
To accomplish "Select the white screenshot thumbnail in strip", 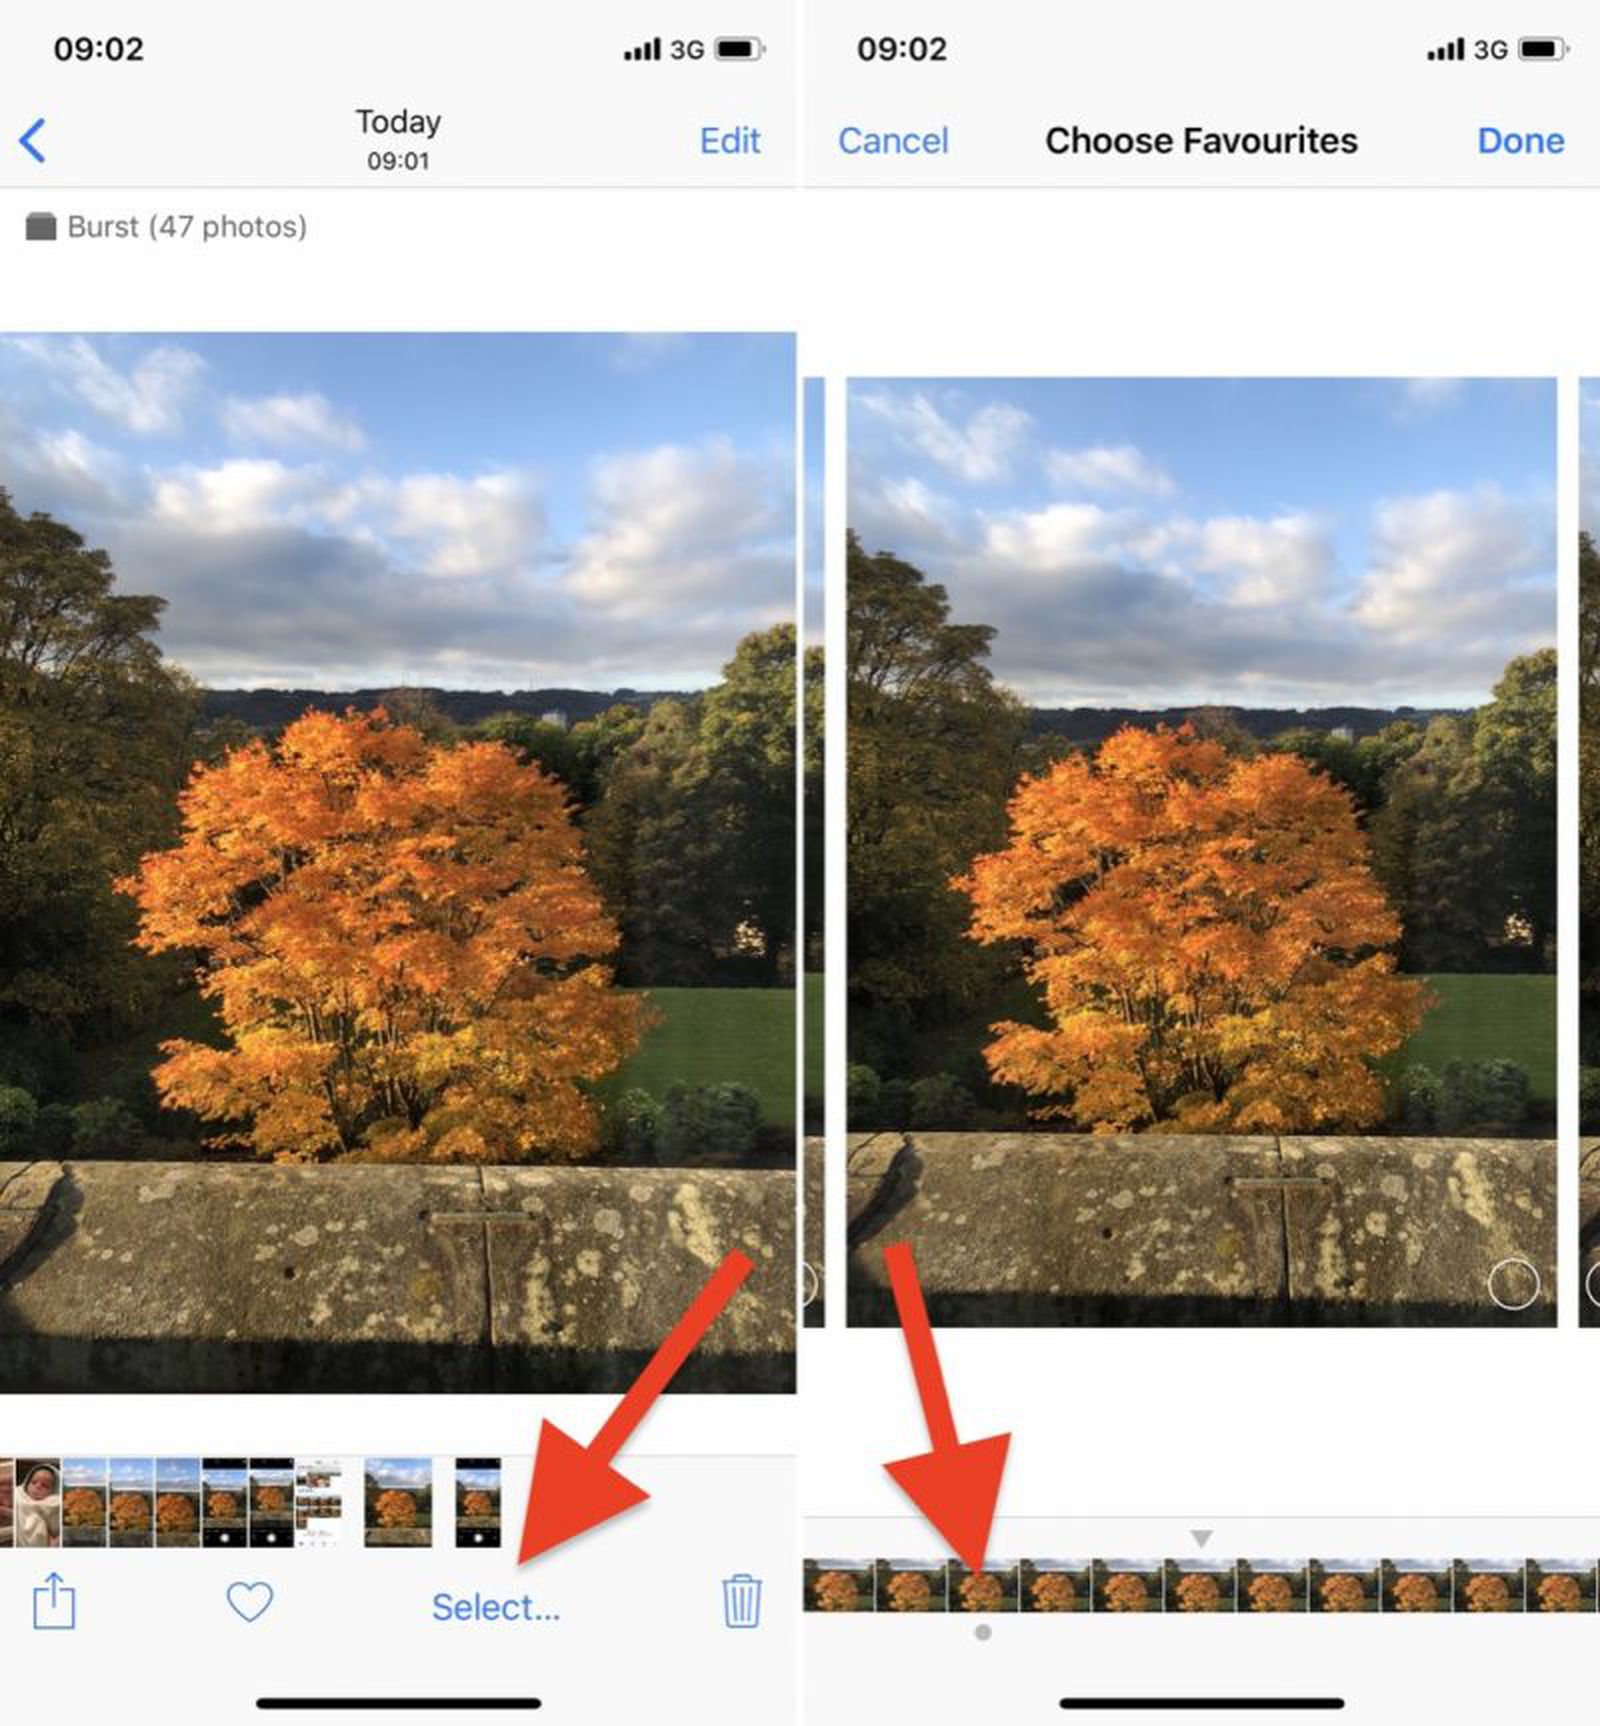I will (x=318, y=1502).
